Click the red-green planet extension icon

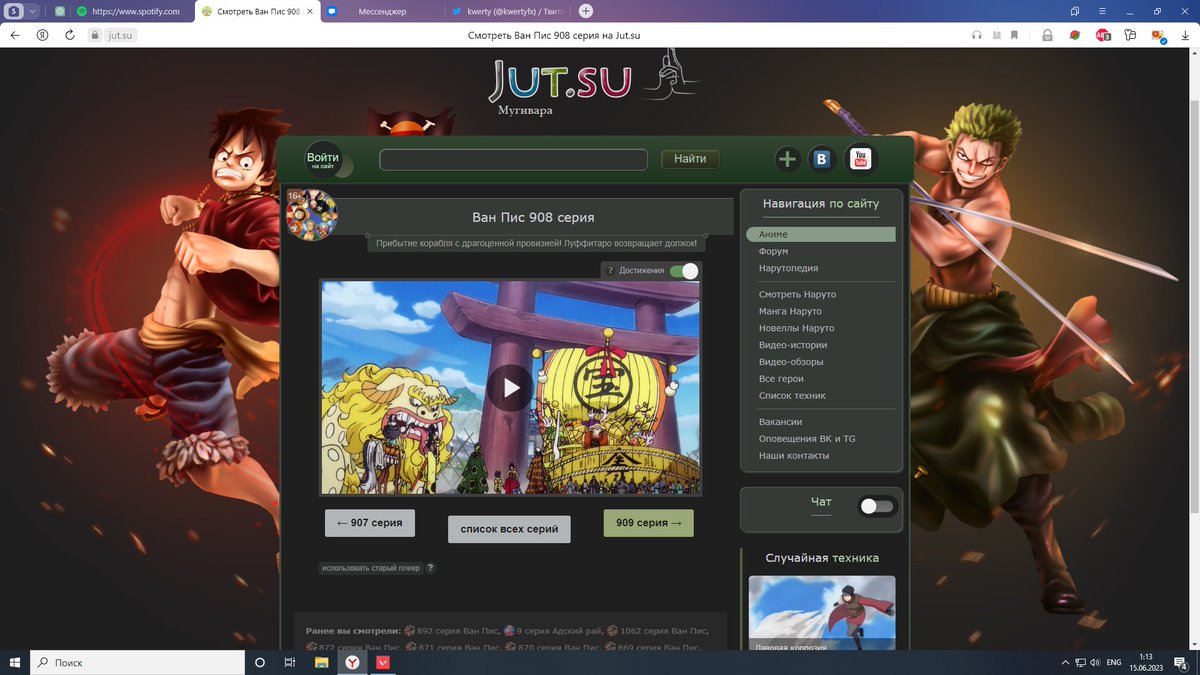point(1075,34)
